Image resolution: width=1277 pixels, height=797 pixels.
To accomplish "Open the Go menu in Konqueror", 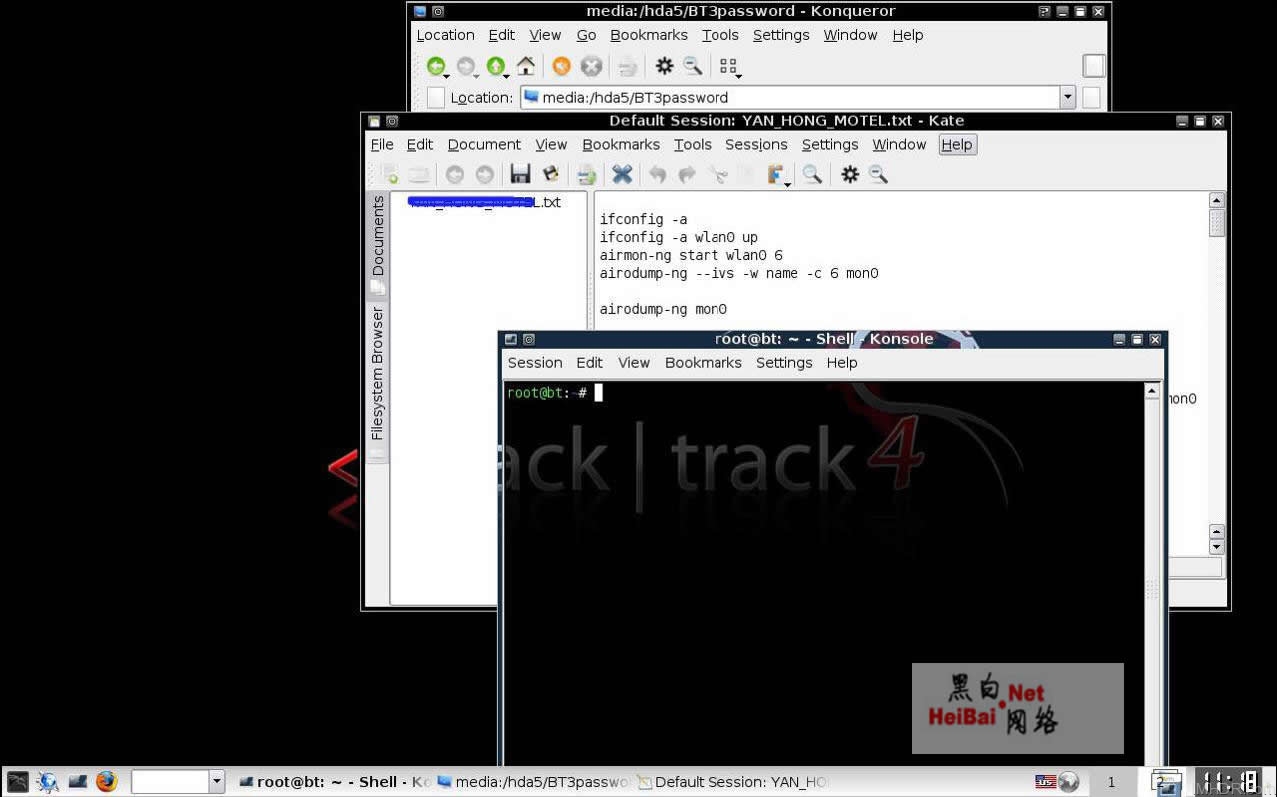I will [586, 35].
